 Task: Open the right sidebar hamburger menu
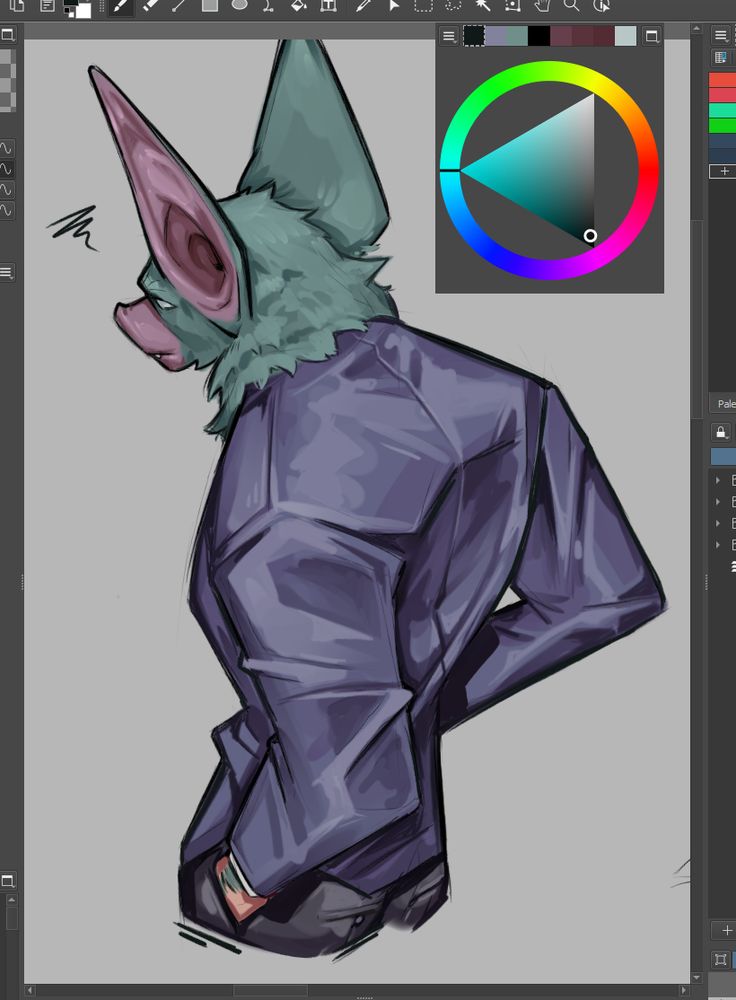(721, 35)
